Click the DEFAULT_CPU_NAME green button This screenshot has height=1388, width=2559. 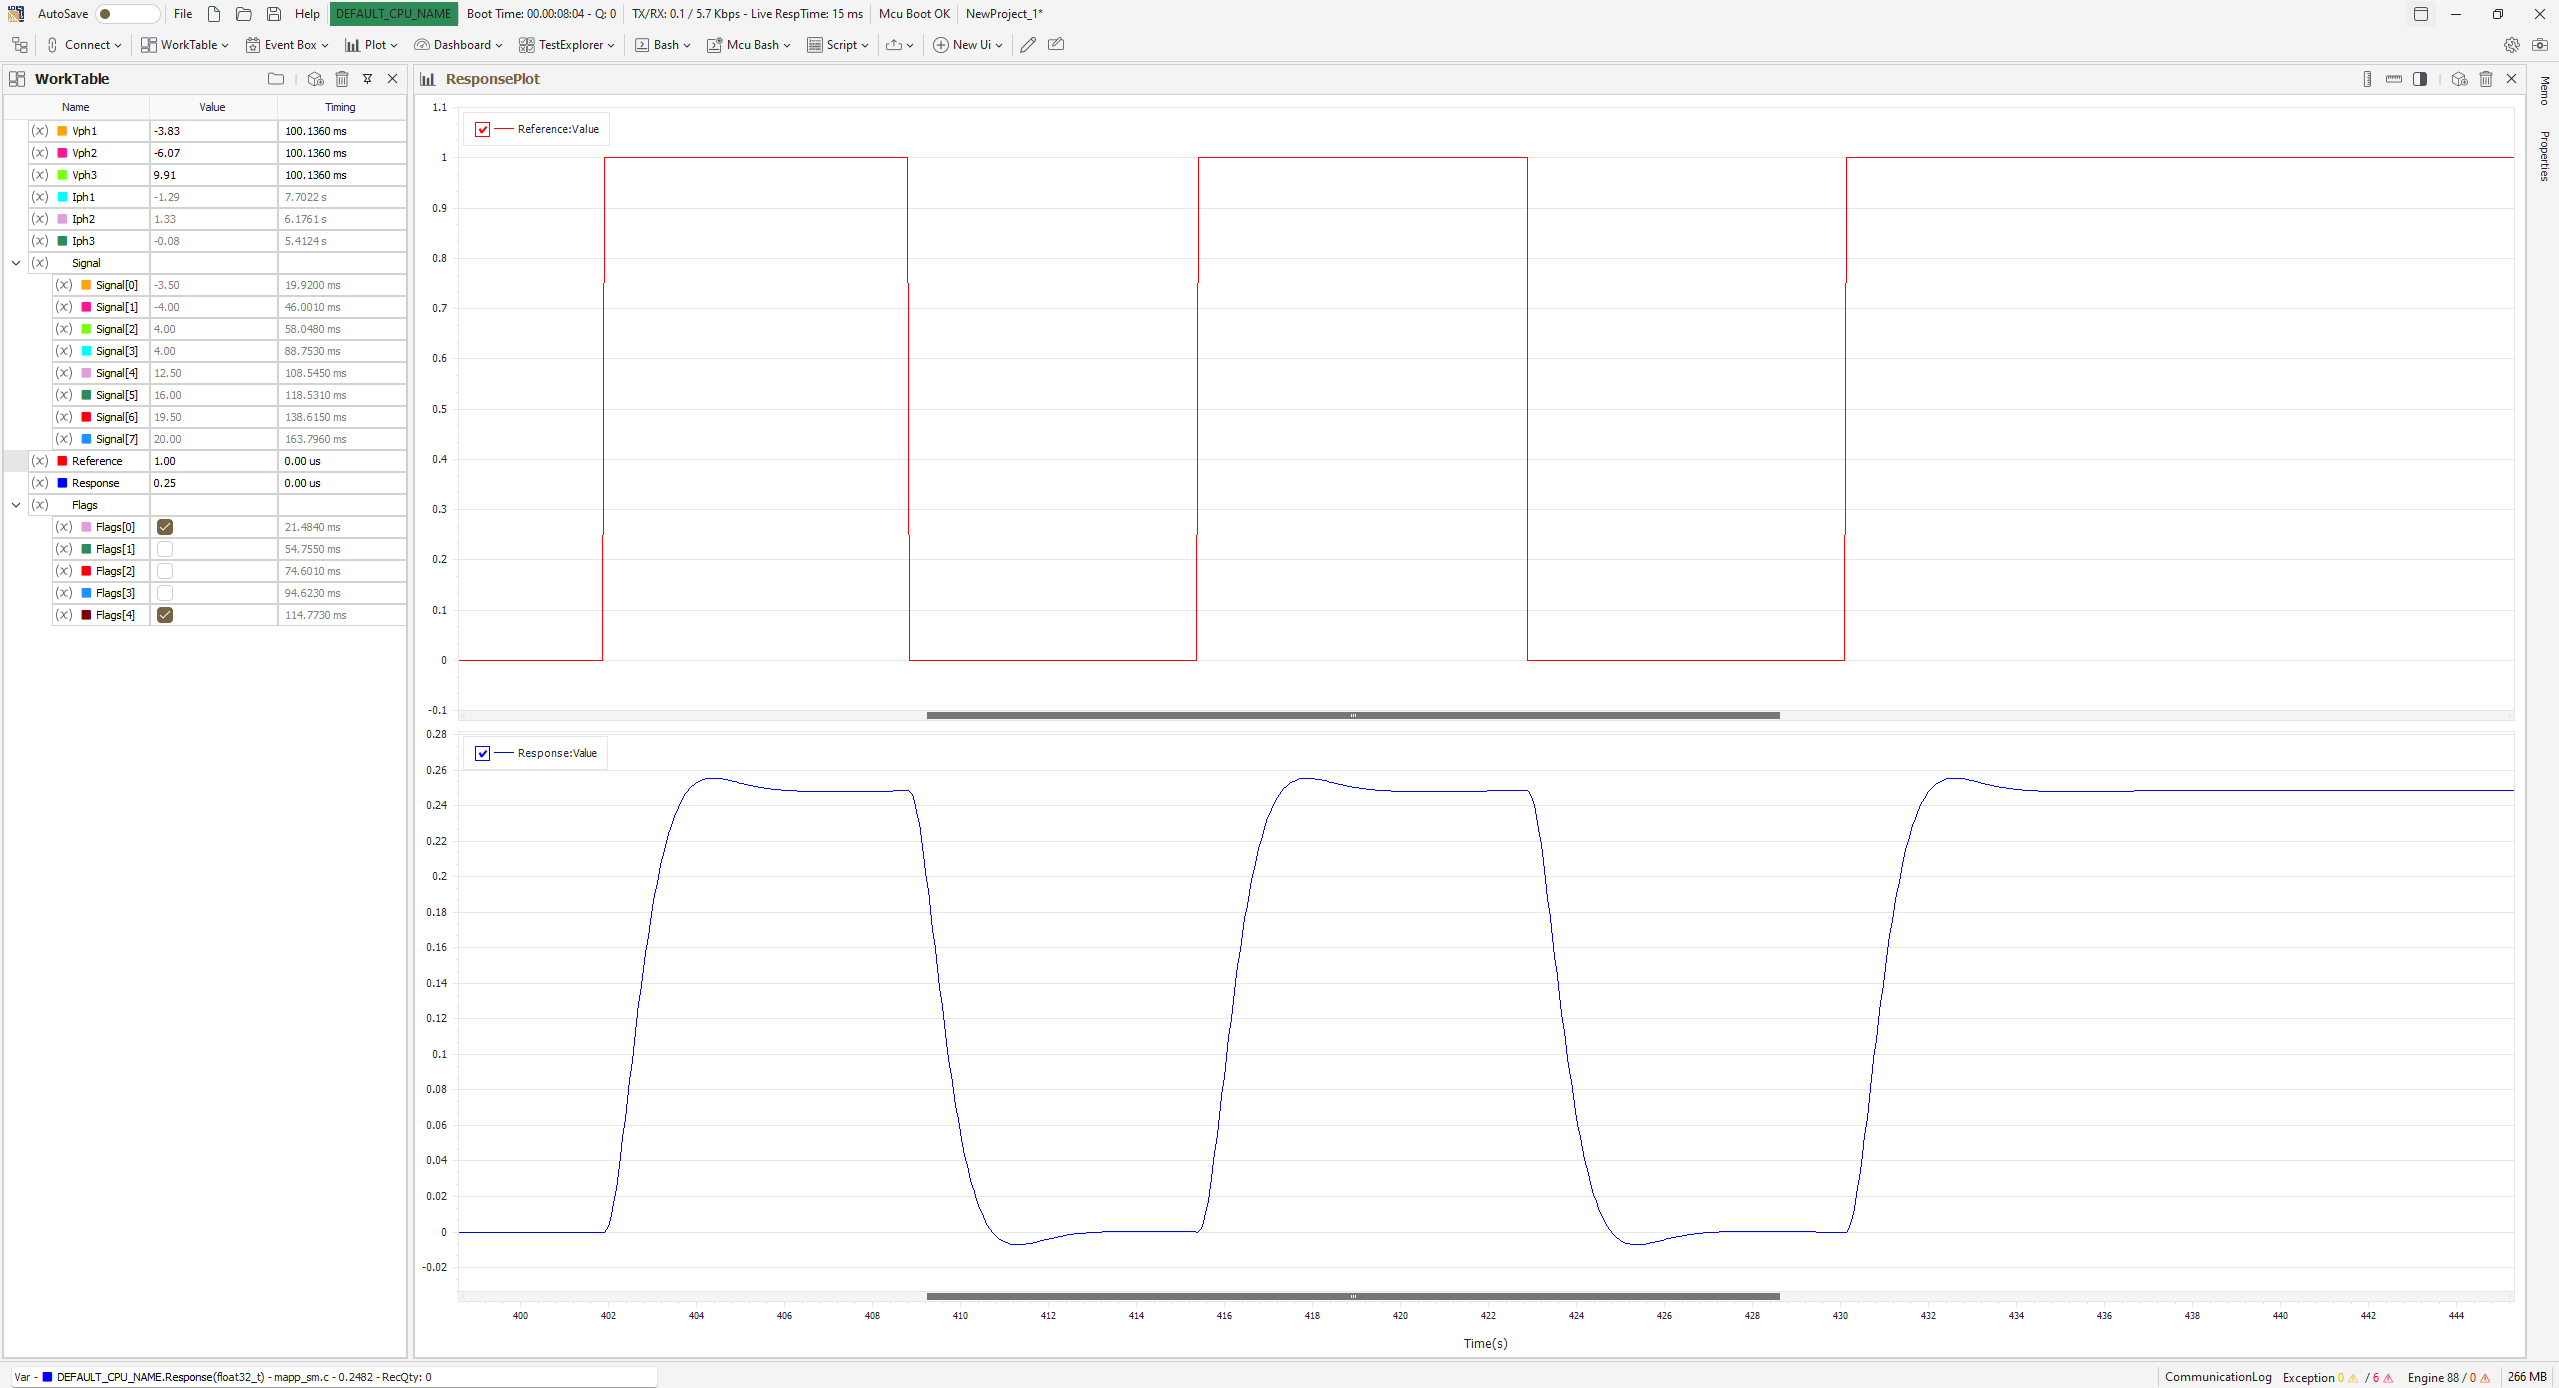pos(393,14)
